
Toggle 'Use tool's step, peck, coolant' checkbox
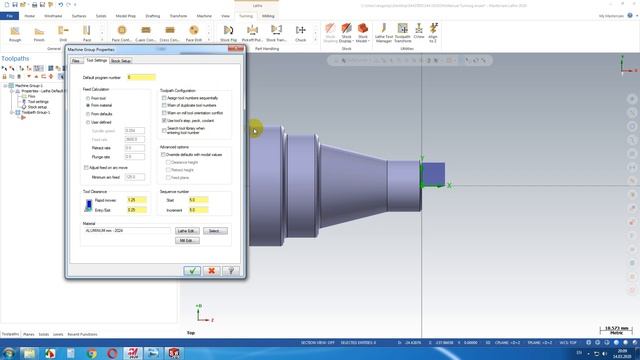164,120
